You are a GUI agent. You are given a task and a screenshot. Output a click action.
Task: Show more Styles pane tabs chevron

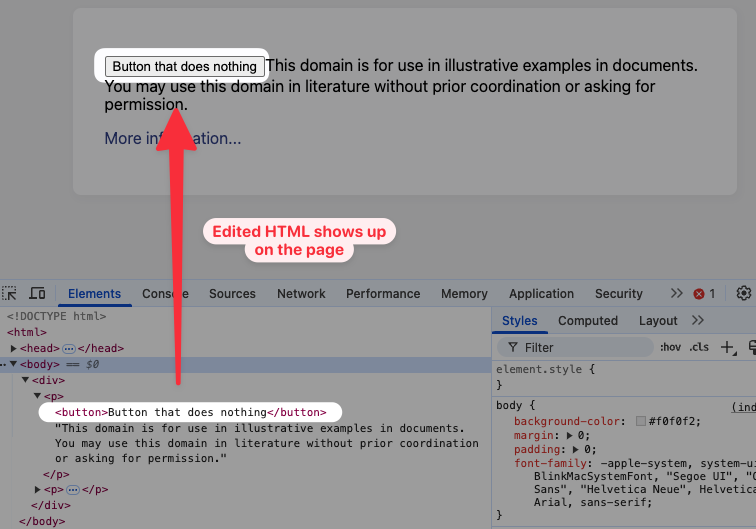point(698,320)
